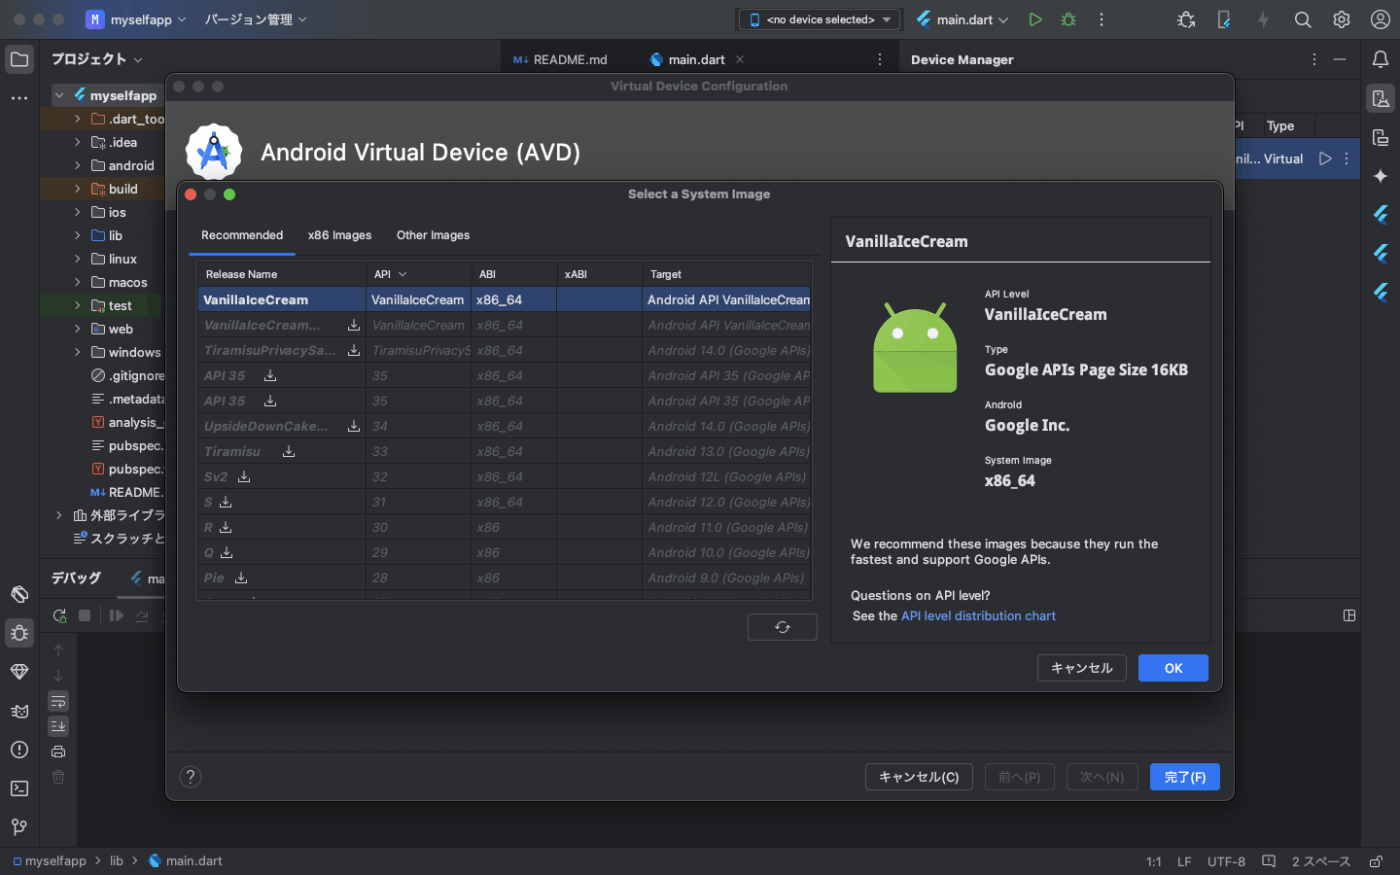
Task: Download the Q release system image
Action: (227, 552)
